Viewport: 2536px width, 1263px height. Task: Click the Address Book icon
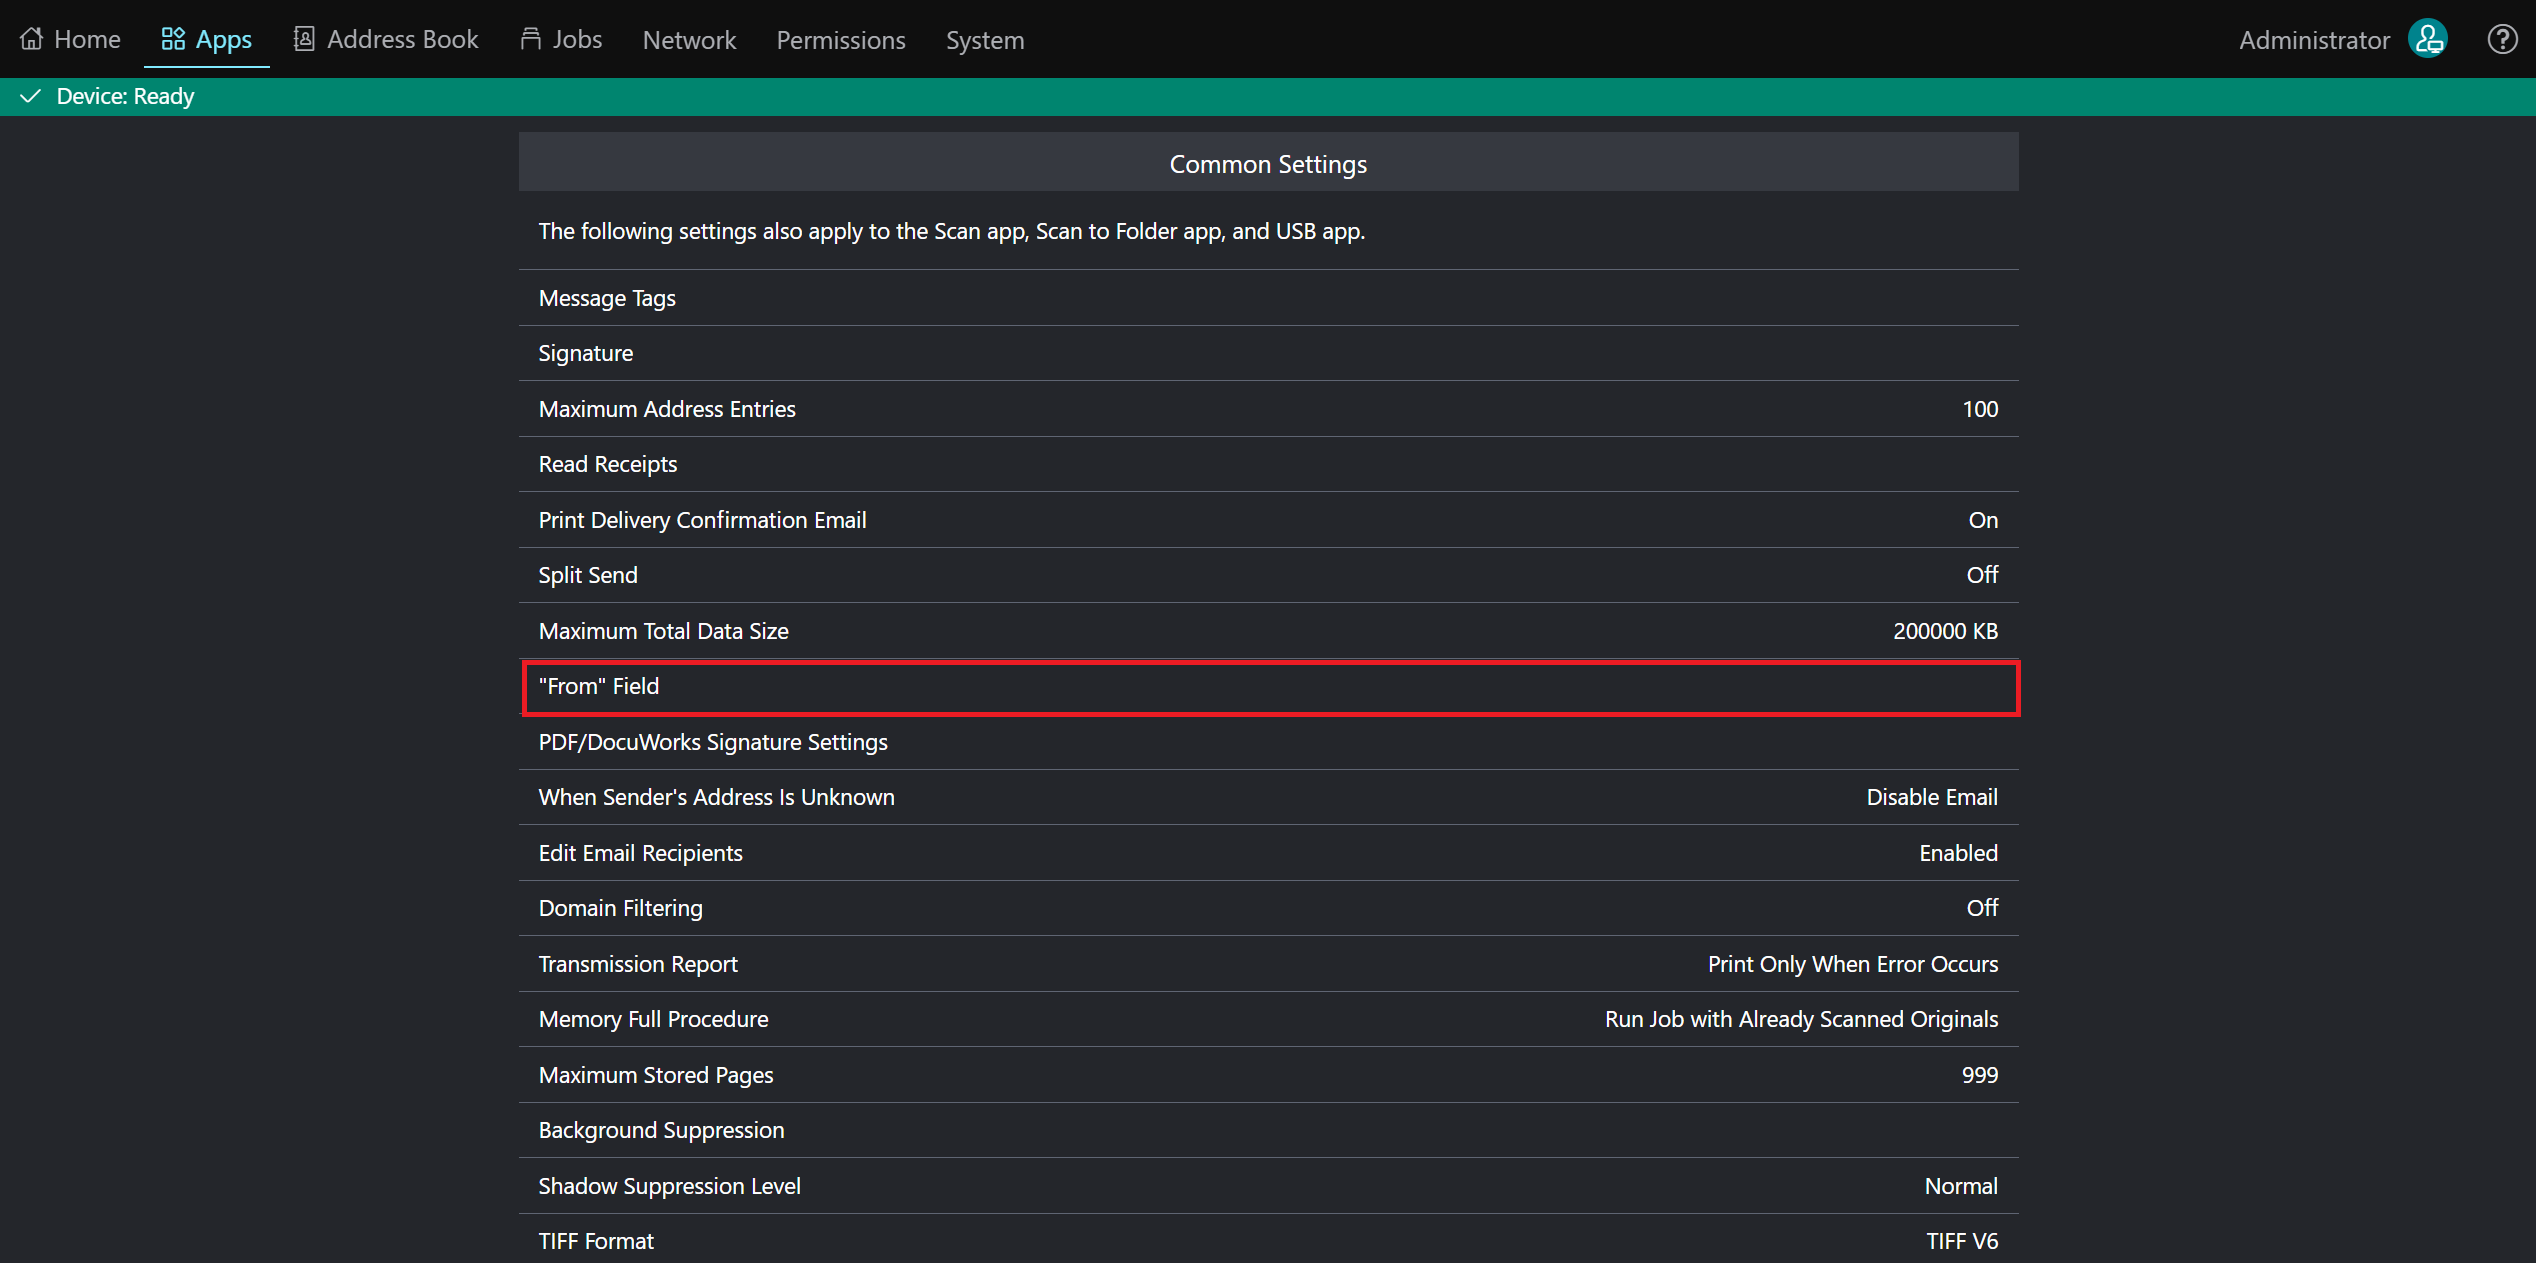tap(304, 39)
